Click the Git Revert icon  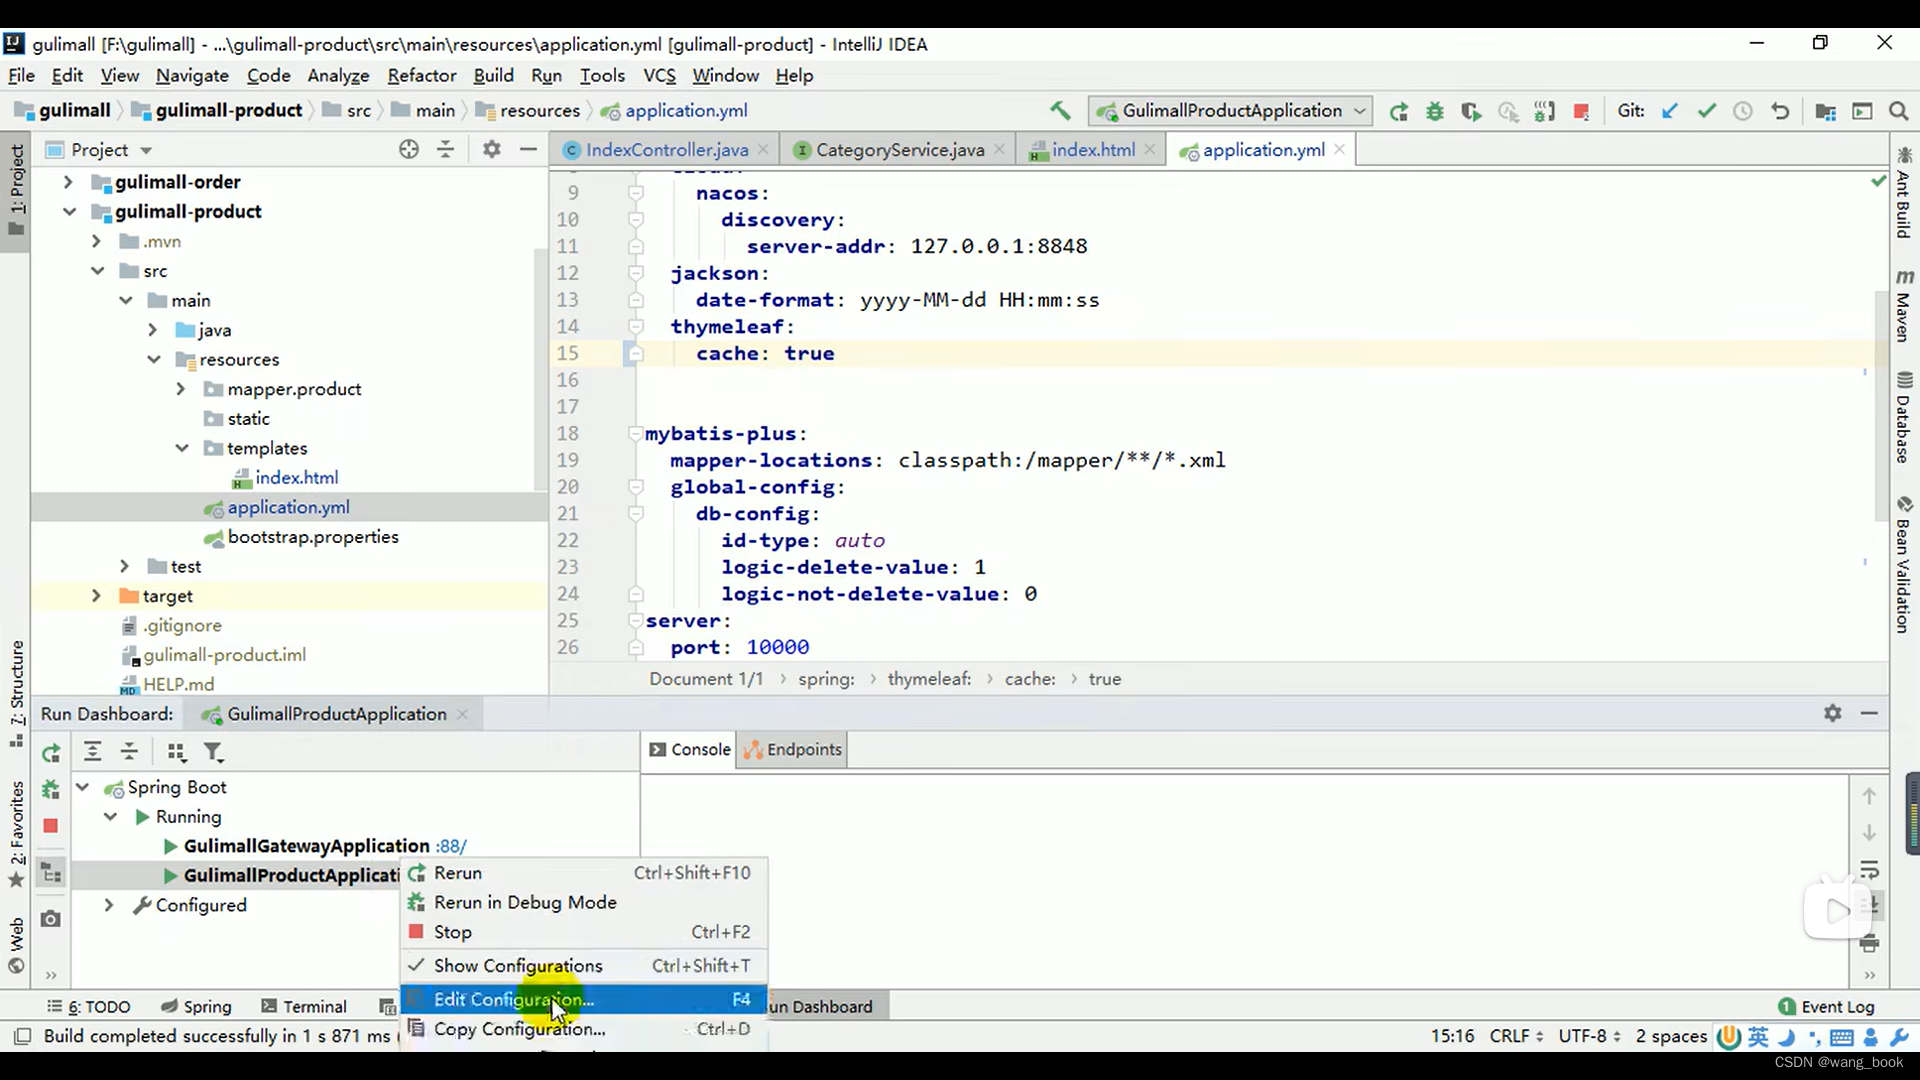point(1780,111)
